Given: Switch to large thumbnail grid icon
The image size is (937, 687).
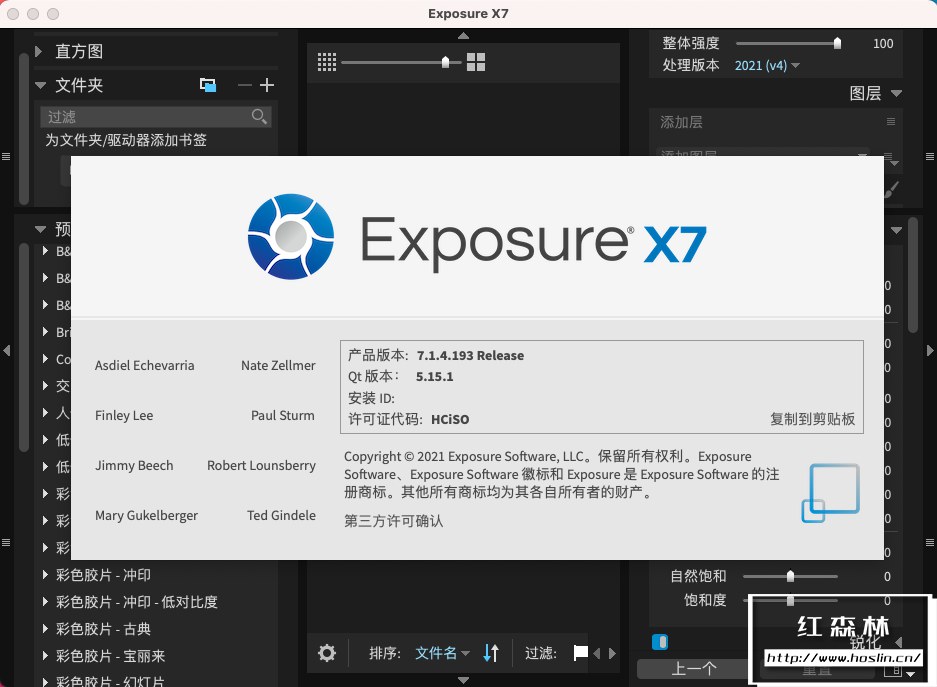Looking at the screenshot, I should click(476, 62).
